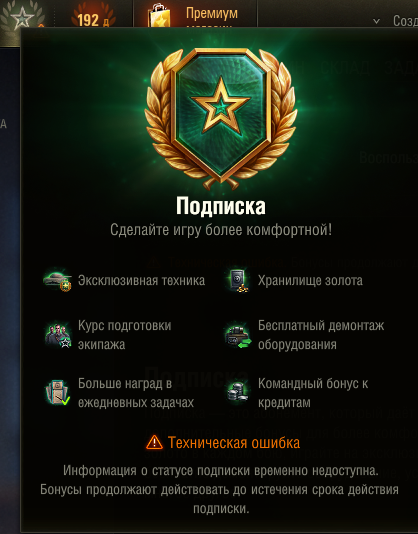Click the large green star shield emblem

[221, 118]
